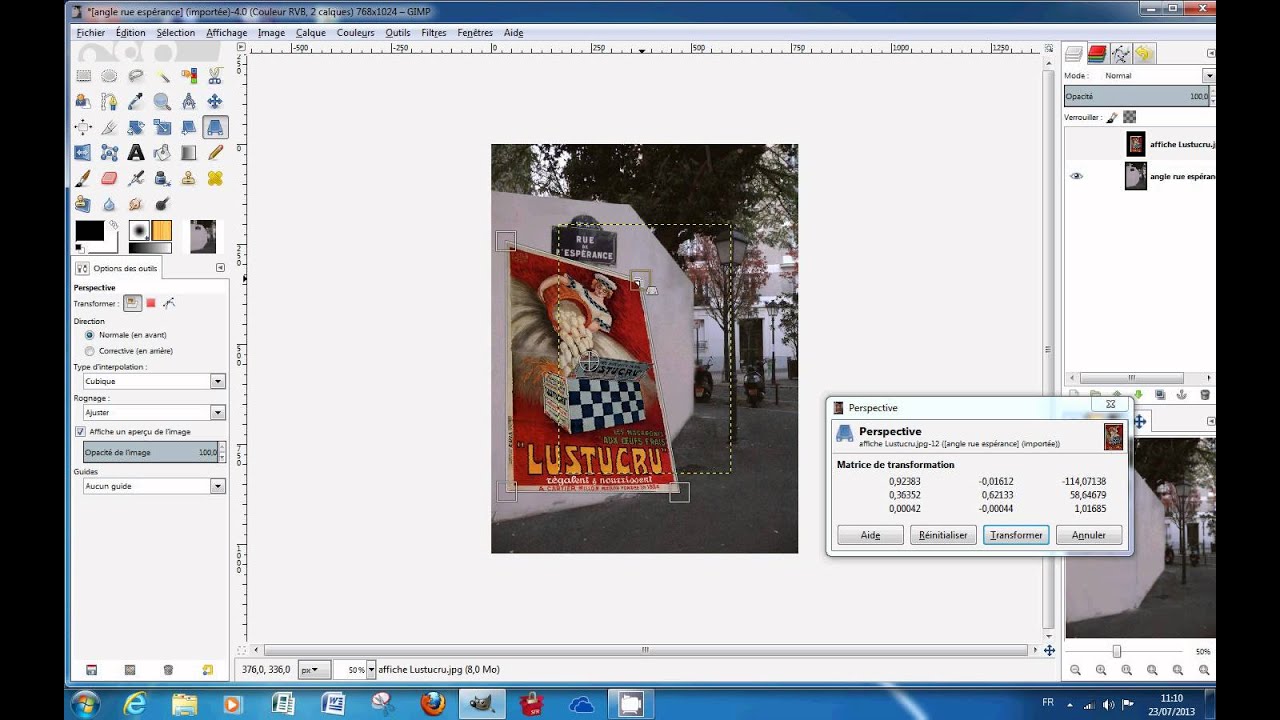
Task: Click the black foreground color swatch
Action: (x=89, y=231)
